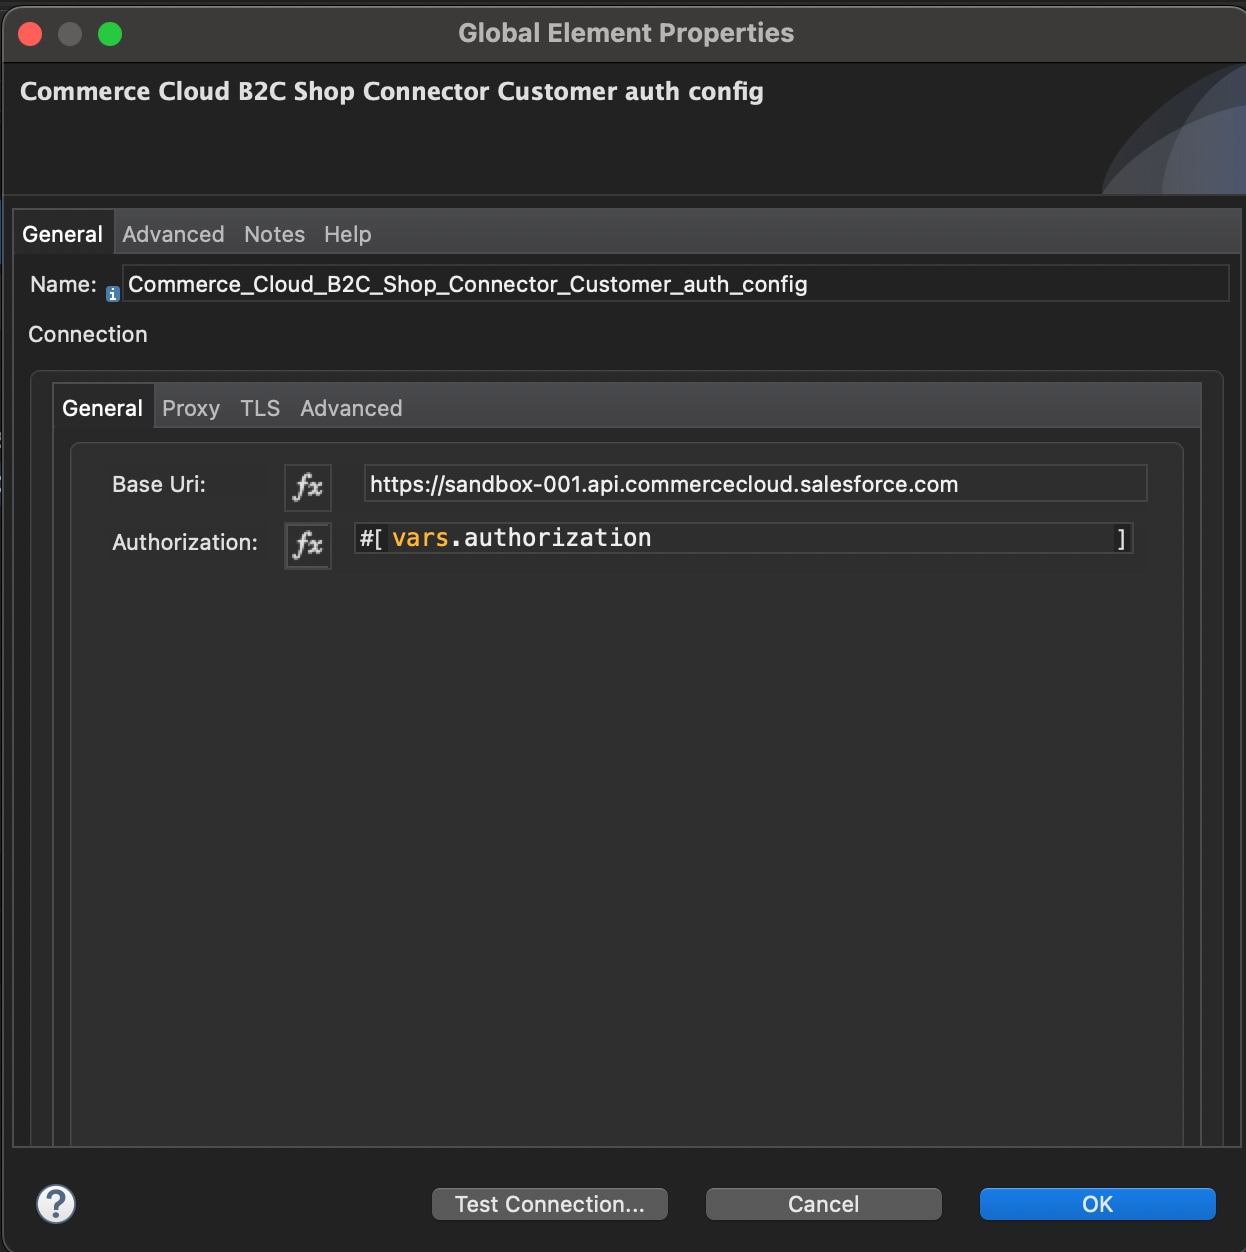Open the help question mark icon

click(56, 1204)
